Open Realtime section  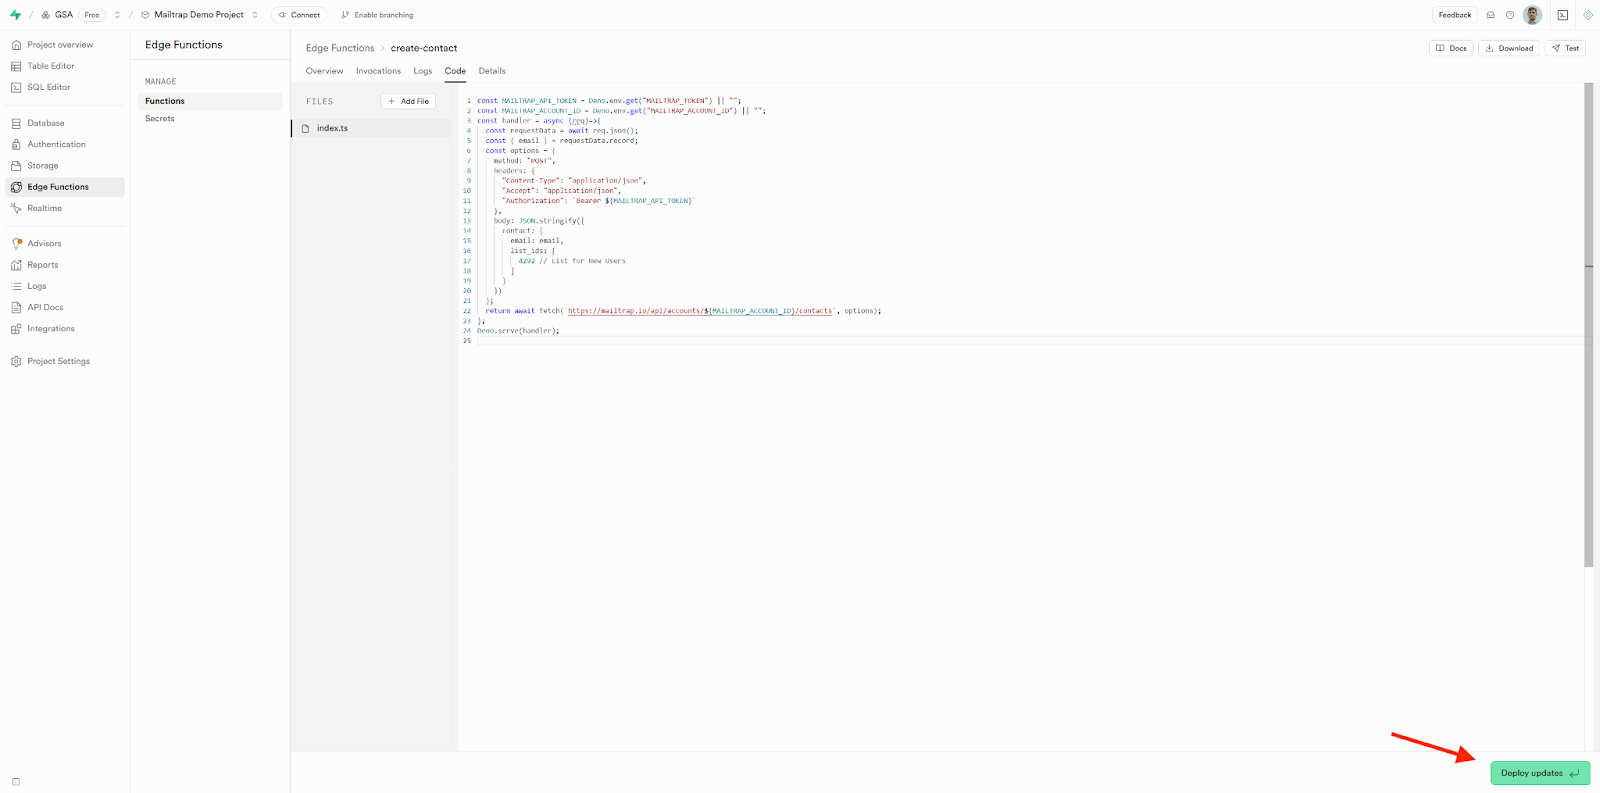click(x=45, y=208)
